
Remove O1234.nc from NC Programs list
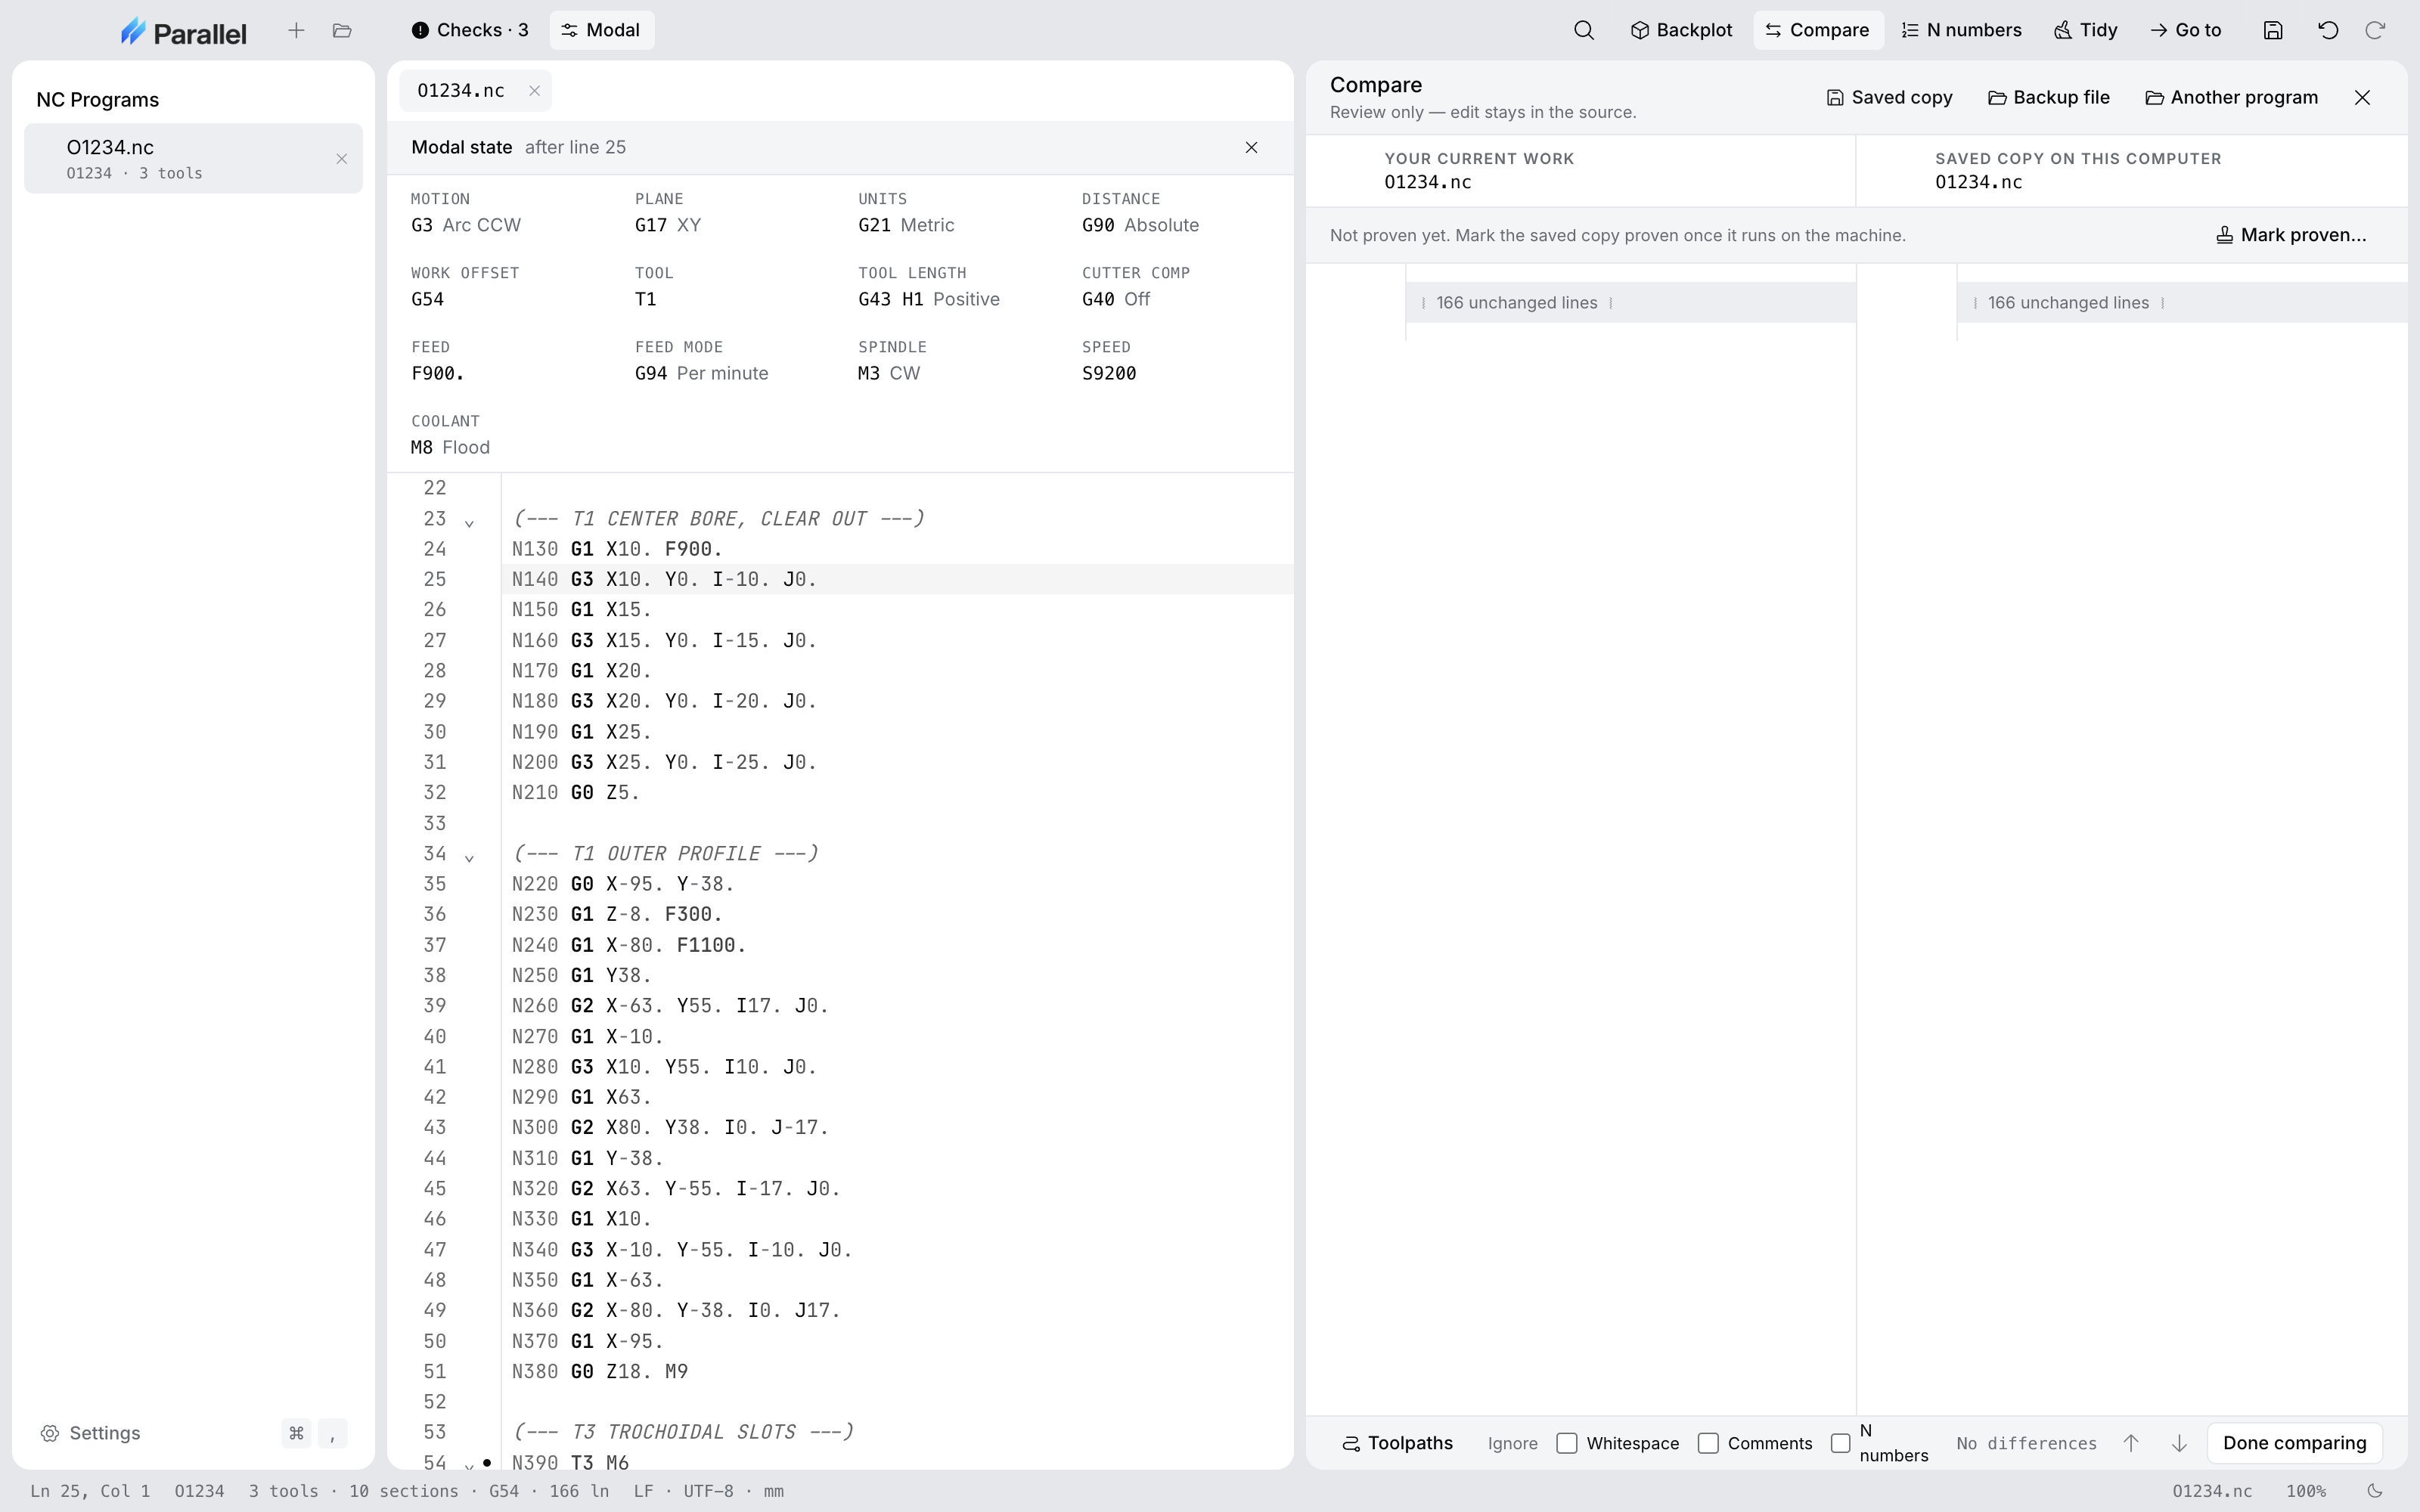[x=342, y=159]
